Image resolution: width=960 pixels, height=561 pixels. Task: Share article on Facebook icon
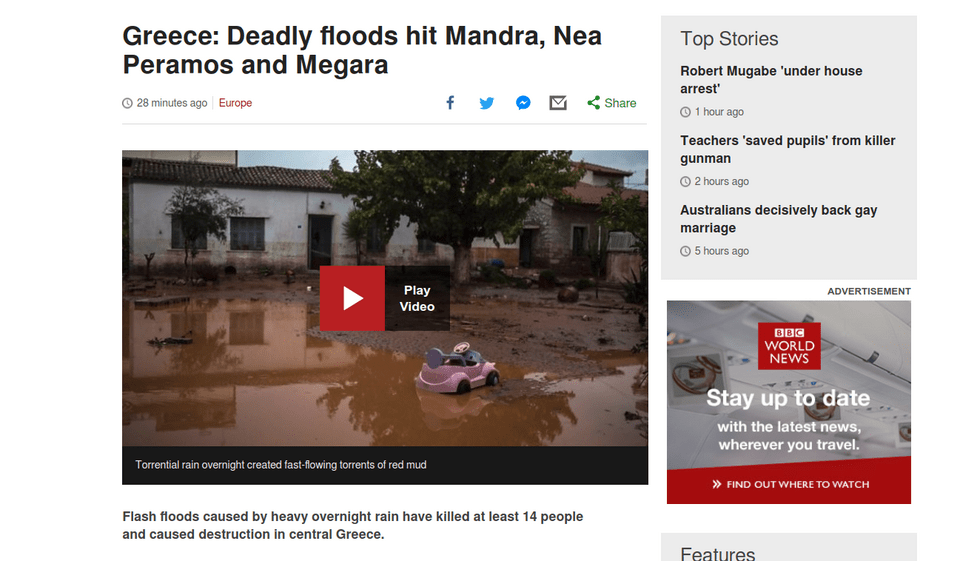pos(450,103)
